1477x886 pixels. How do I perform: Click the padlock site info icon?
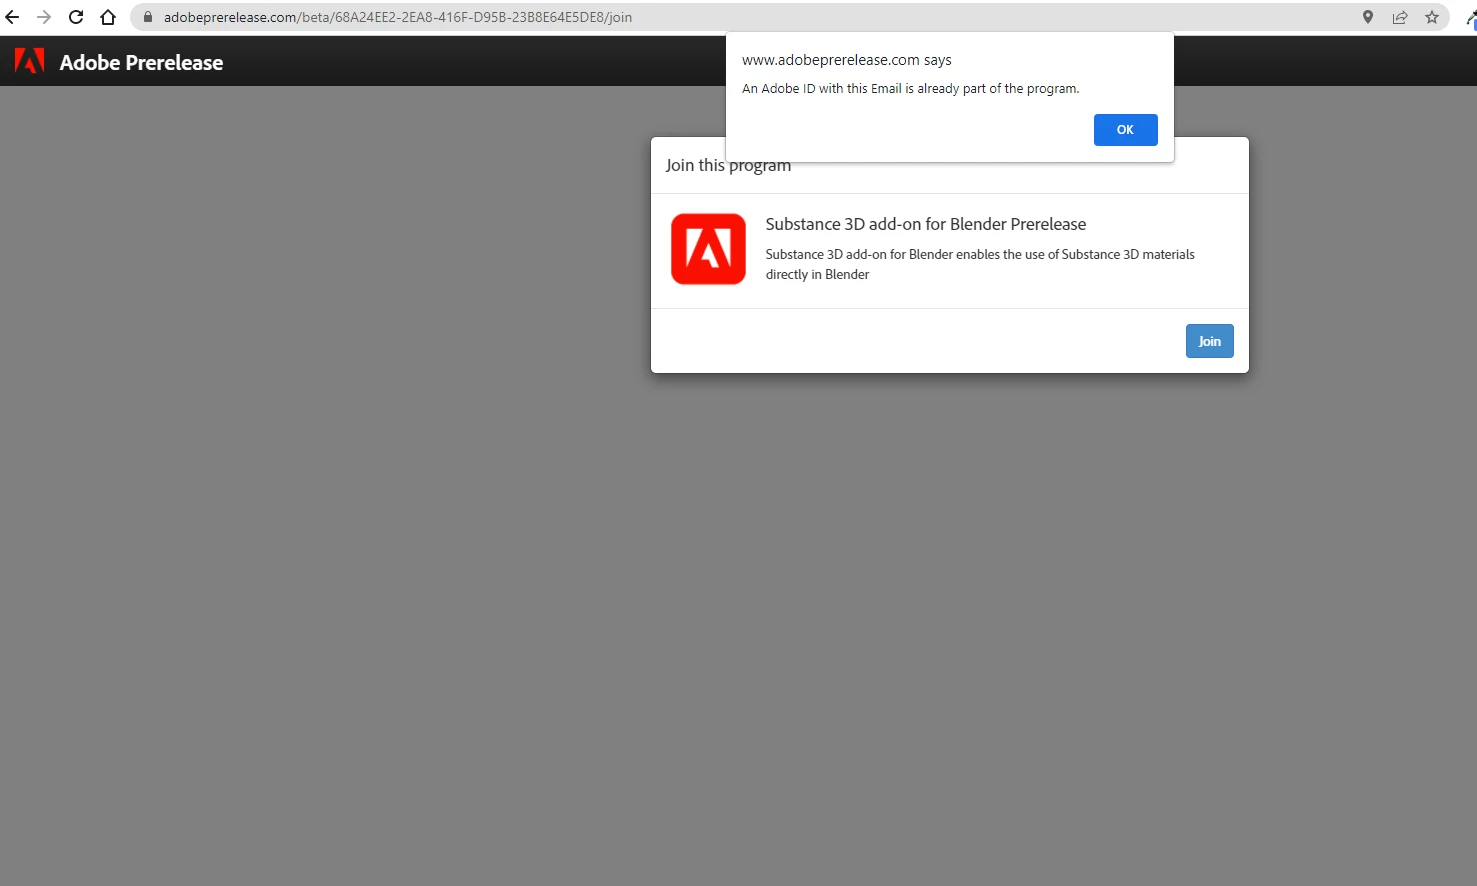tap(148, 17)
